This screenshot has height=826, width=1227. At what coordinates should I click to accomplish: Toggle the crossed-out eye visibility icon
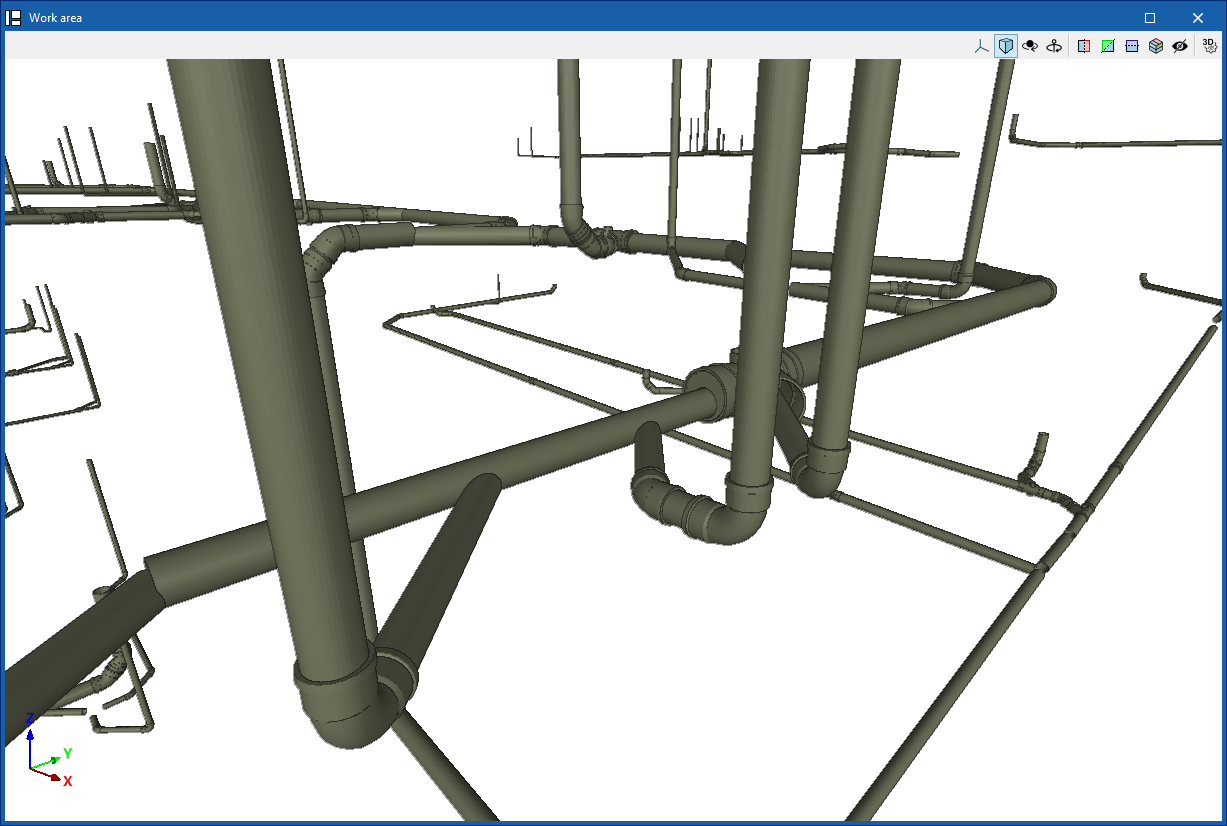pos(1180,46)
